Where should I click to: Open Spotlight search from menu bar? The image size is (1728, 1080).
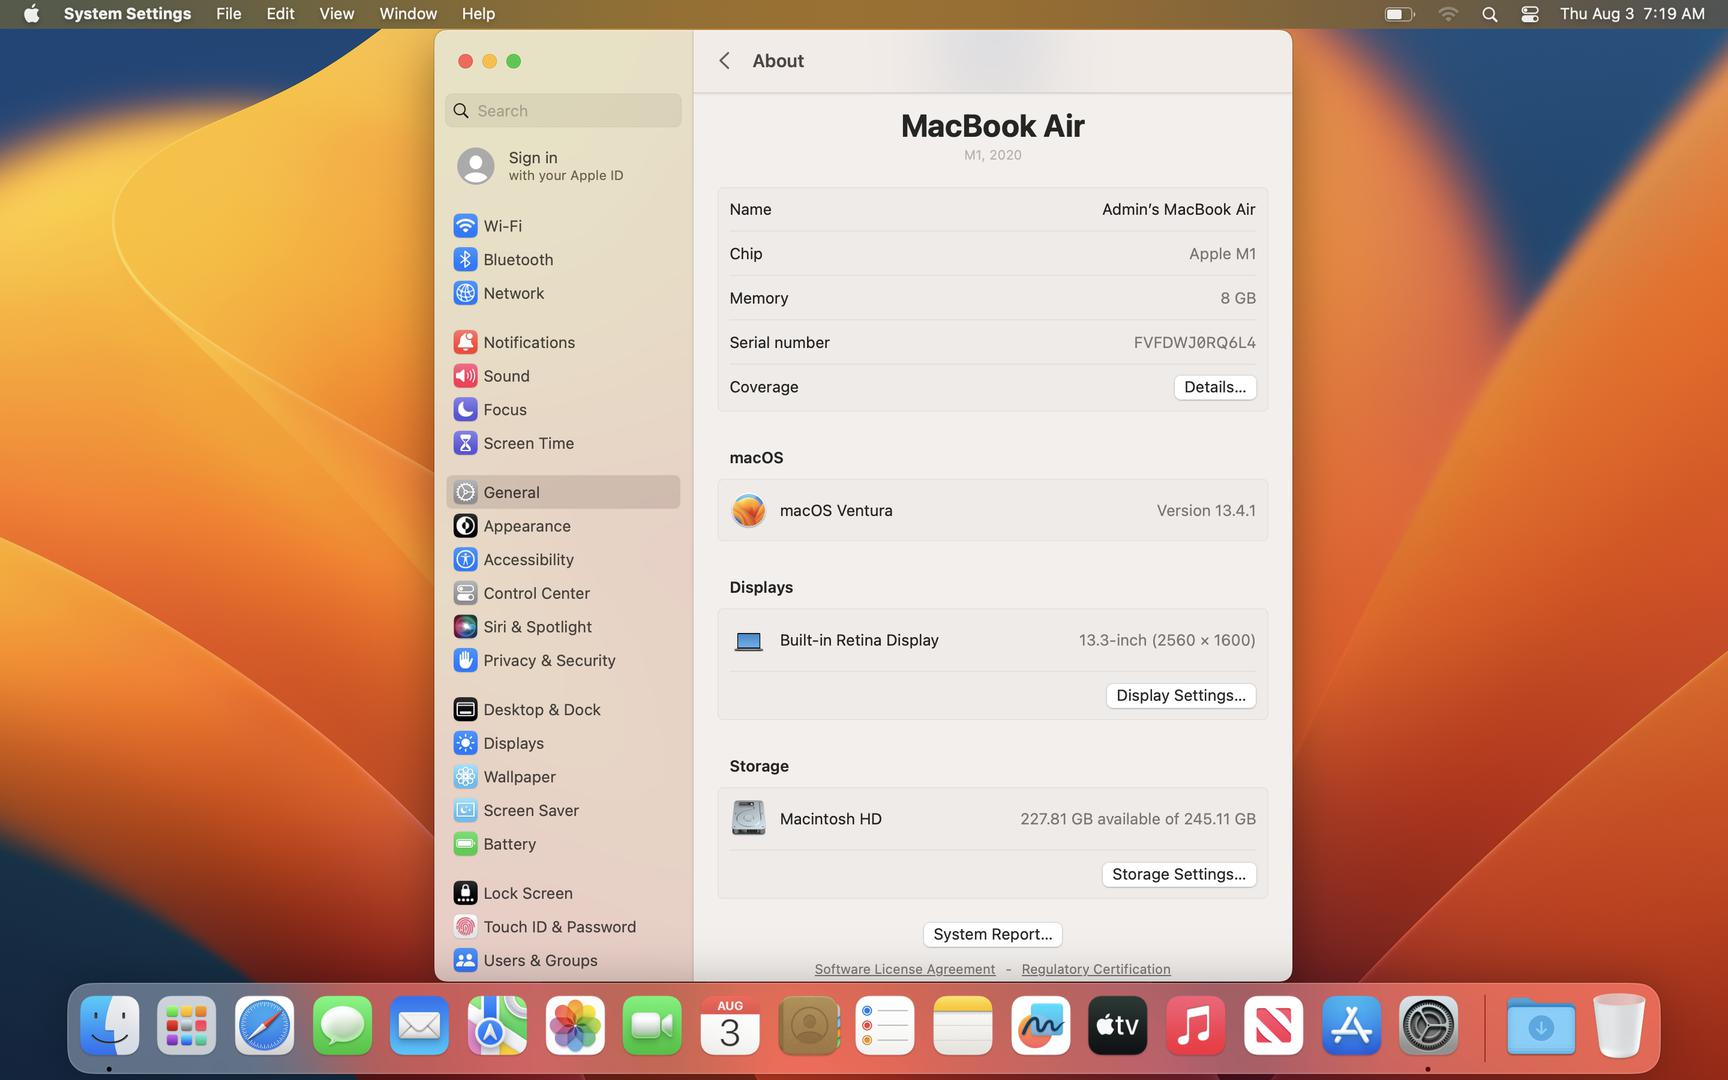[1489, 14]
